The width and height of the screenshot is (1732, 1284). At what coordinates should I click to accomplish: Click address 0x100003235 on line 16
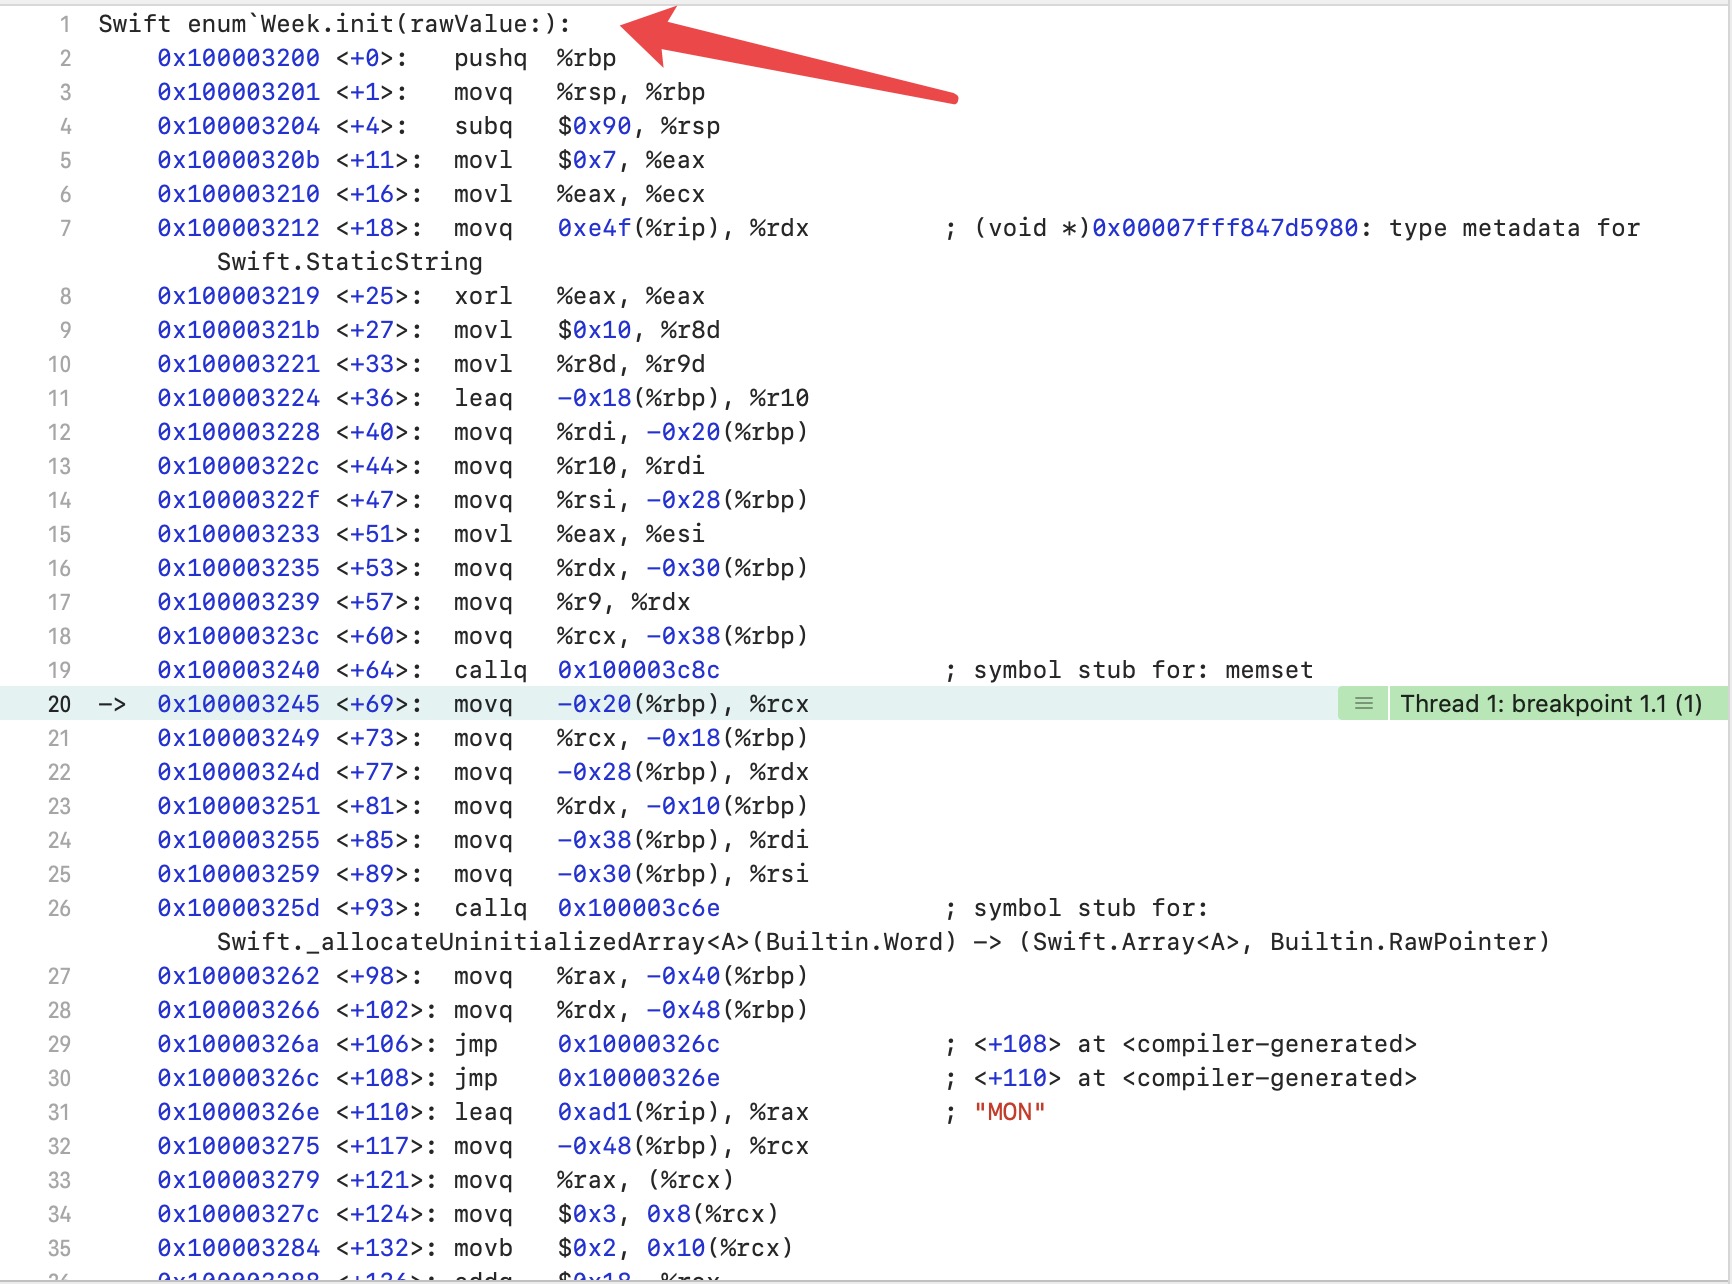pos(238,568)
